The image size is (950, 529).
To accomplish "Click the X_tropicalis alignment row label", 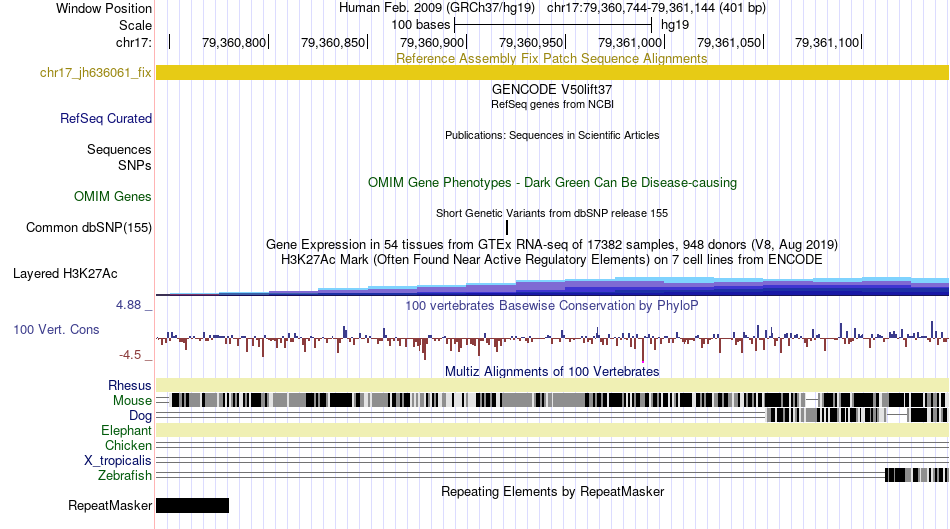I will coord(118,461).
